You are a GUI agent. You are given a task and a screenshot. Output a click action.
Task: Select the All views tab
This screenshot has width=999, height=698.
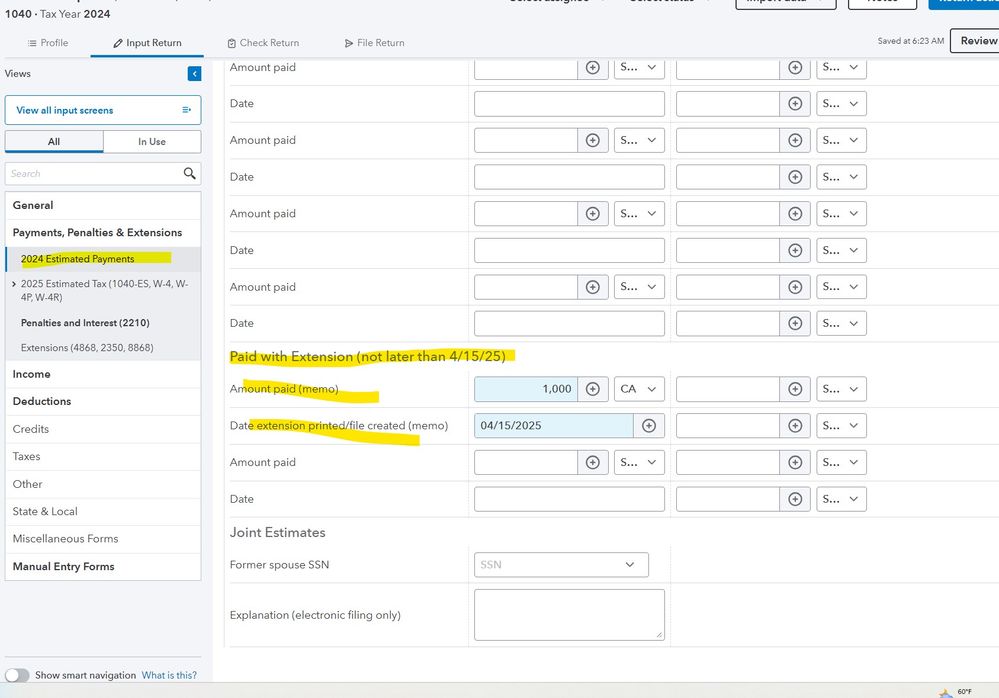(x=54, y=141)
